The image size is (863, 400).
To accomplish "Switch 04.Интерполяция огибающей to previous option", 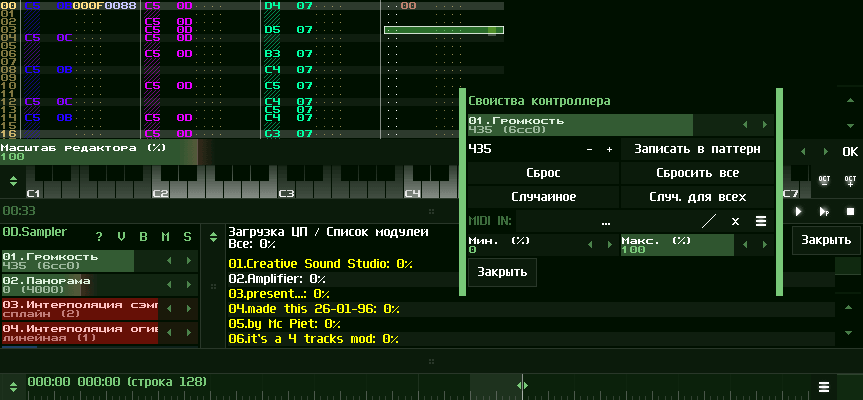I will [x=169, y=333].
